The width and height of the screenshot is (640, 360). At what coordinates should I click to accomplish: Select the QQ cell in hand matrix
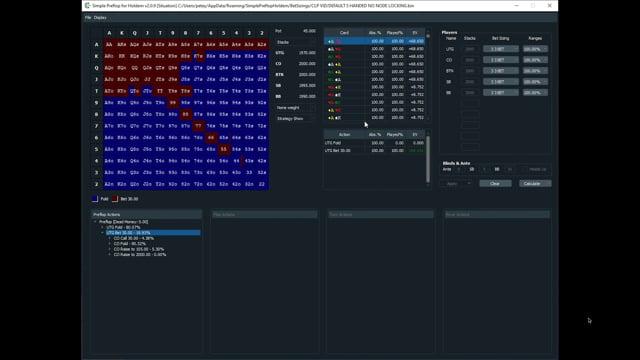134,68
